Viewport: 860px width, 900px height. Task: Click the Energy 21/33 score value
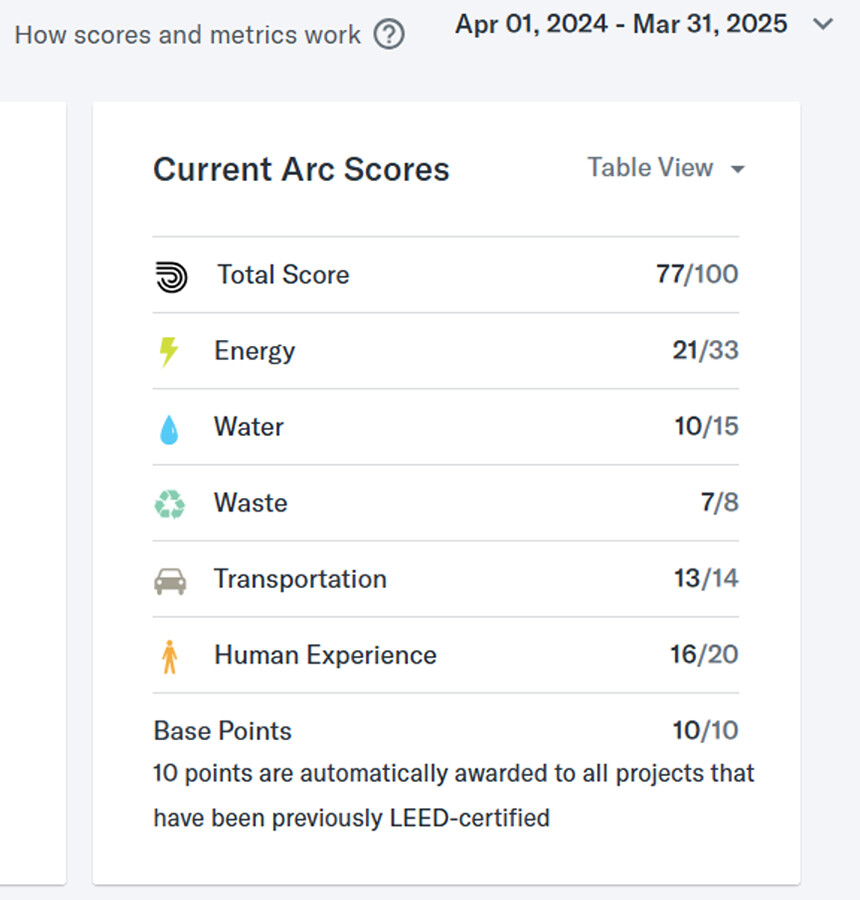pyautogui.click(x=705, y=351)
